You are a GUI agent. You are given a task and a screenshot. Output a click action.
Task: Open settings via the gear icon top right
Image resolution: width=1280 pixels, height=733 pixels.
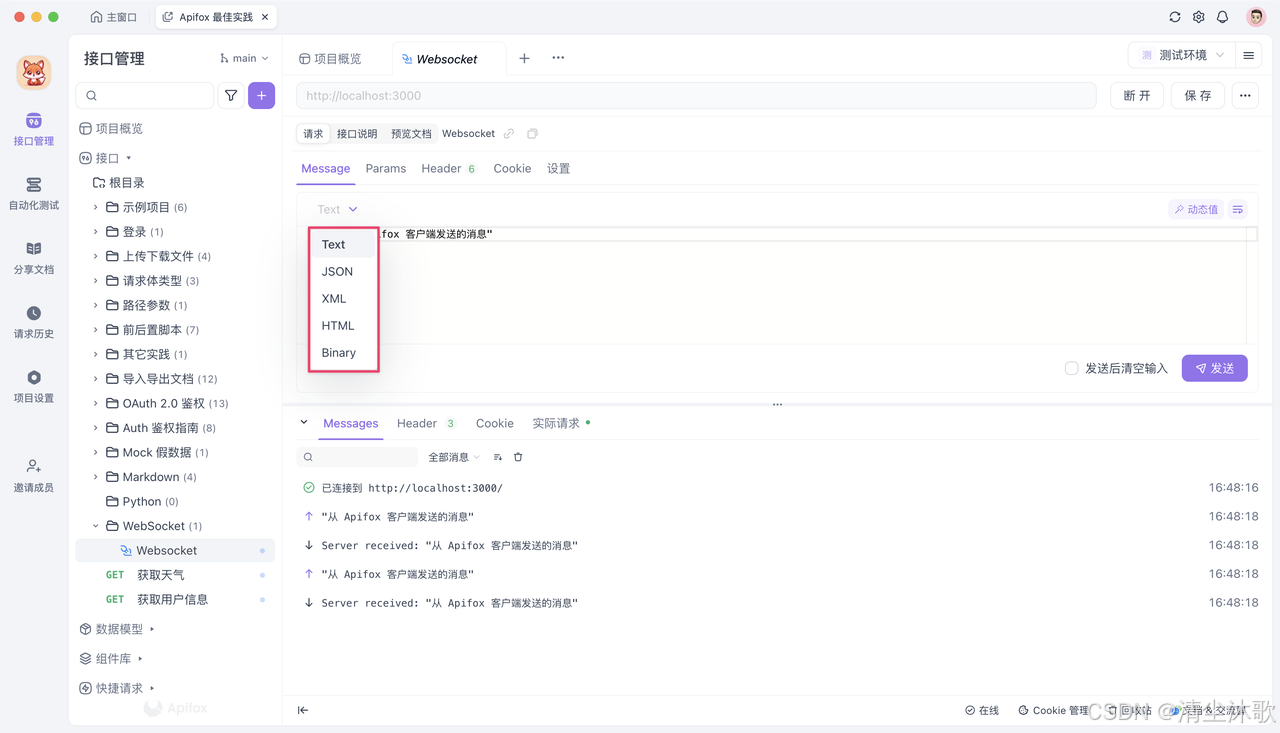click(1198, 17)
